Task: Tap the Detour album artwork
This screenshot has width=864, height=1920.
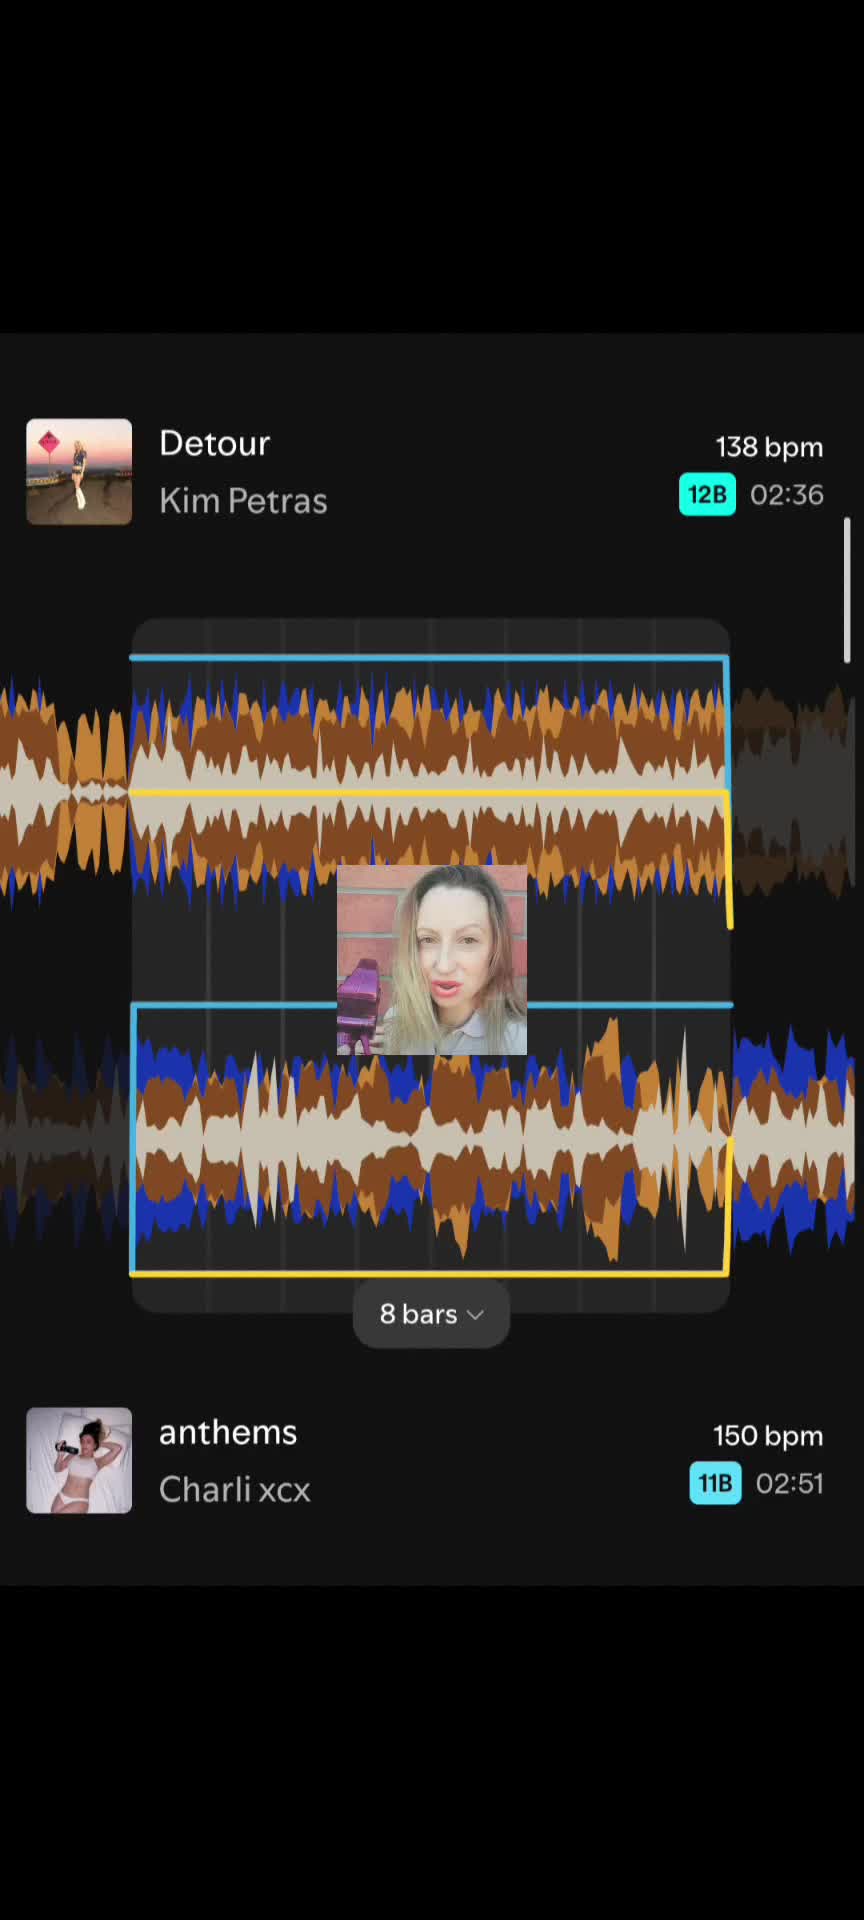Action: tap(79, 472)
